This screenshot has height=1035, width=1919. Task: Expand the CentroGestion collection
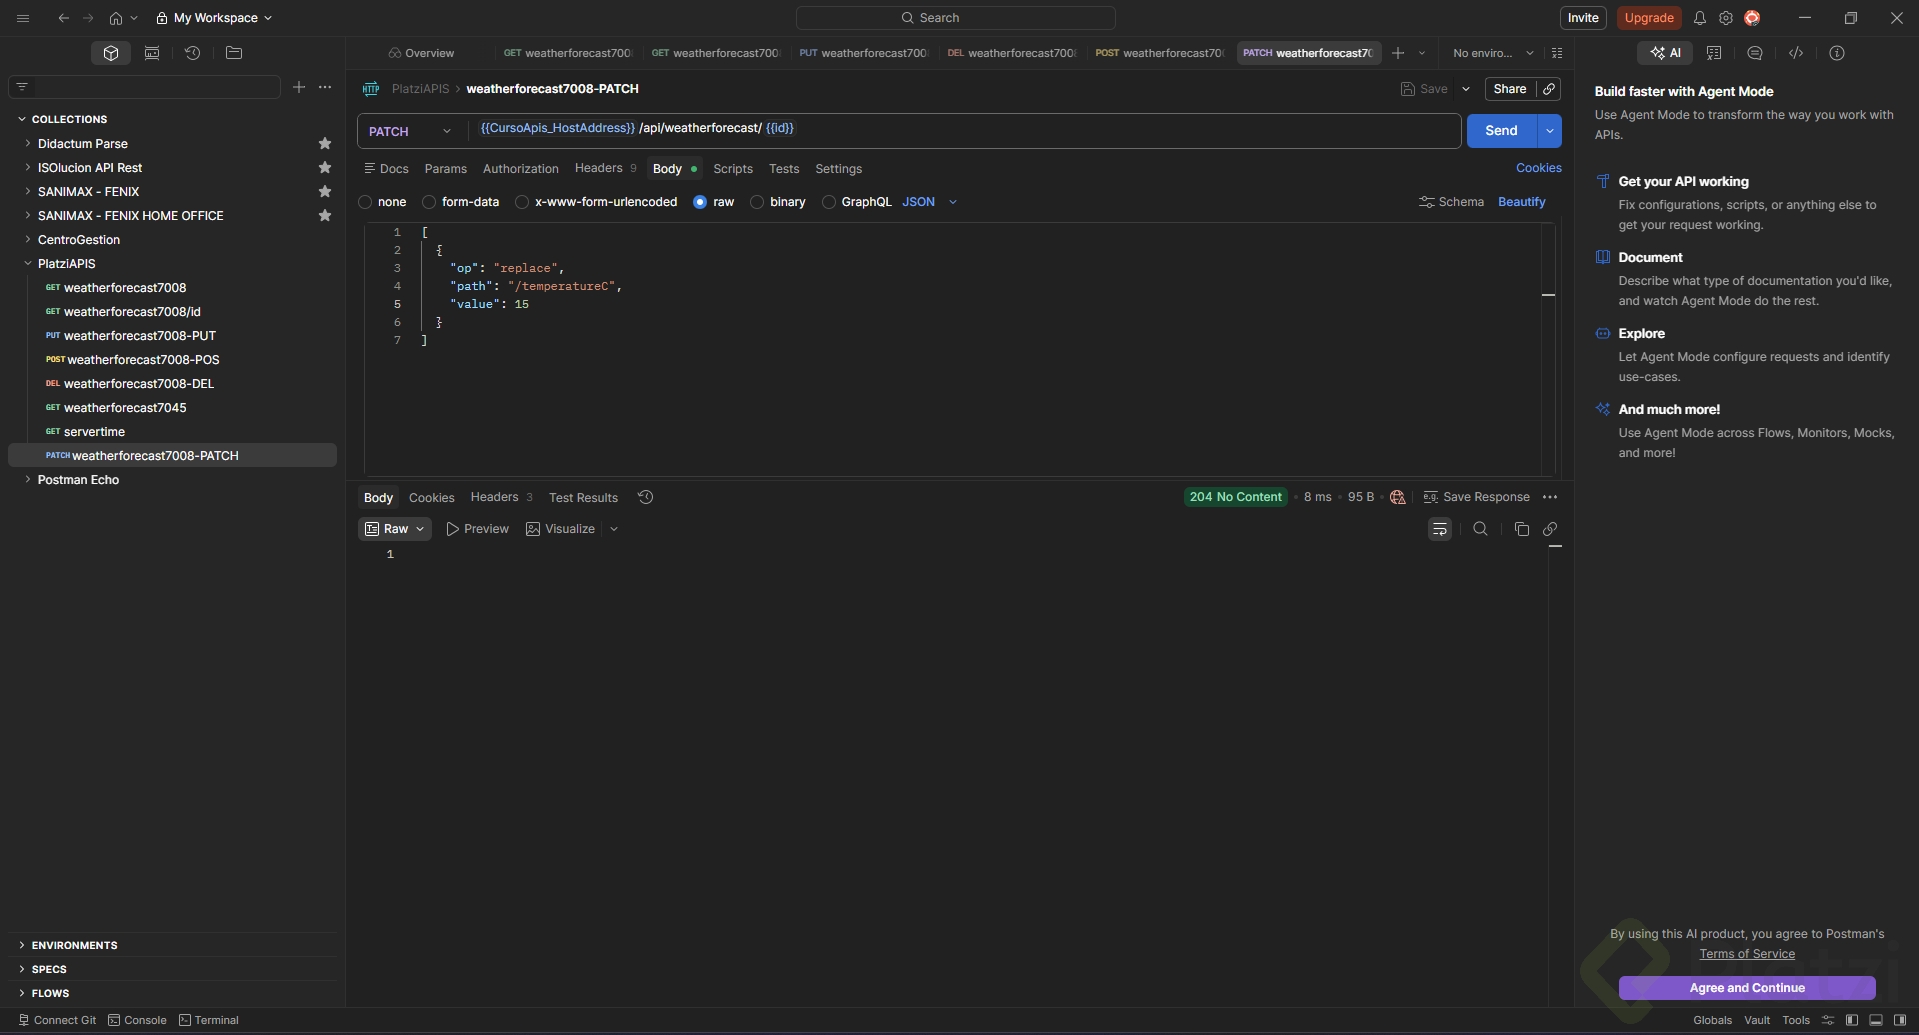[27, 240]
